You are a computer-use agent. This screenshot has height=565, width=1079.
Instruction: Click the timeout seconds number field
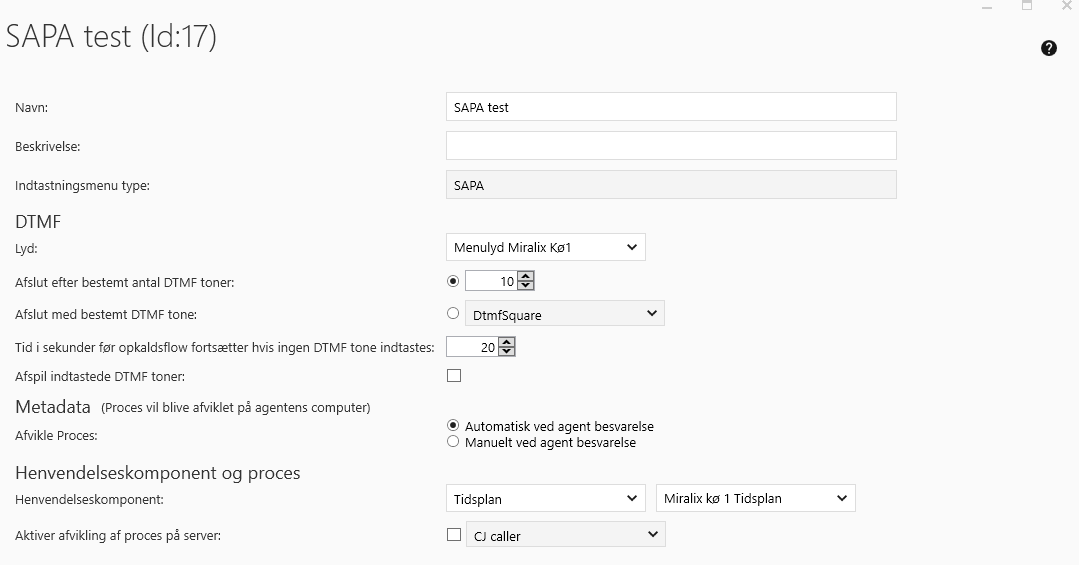(x=471, y=347)
